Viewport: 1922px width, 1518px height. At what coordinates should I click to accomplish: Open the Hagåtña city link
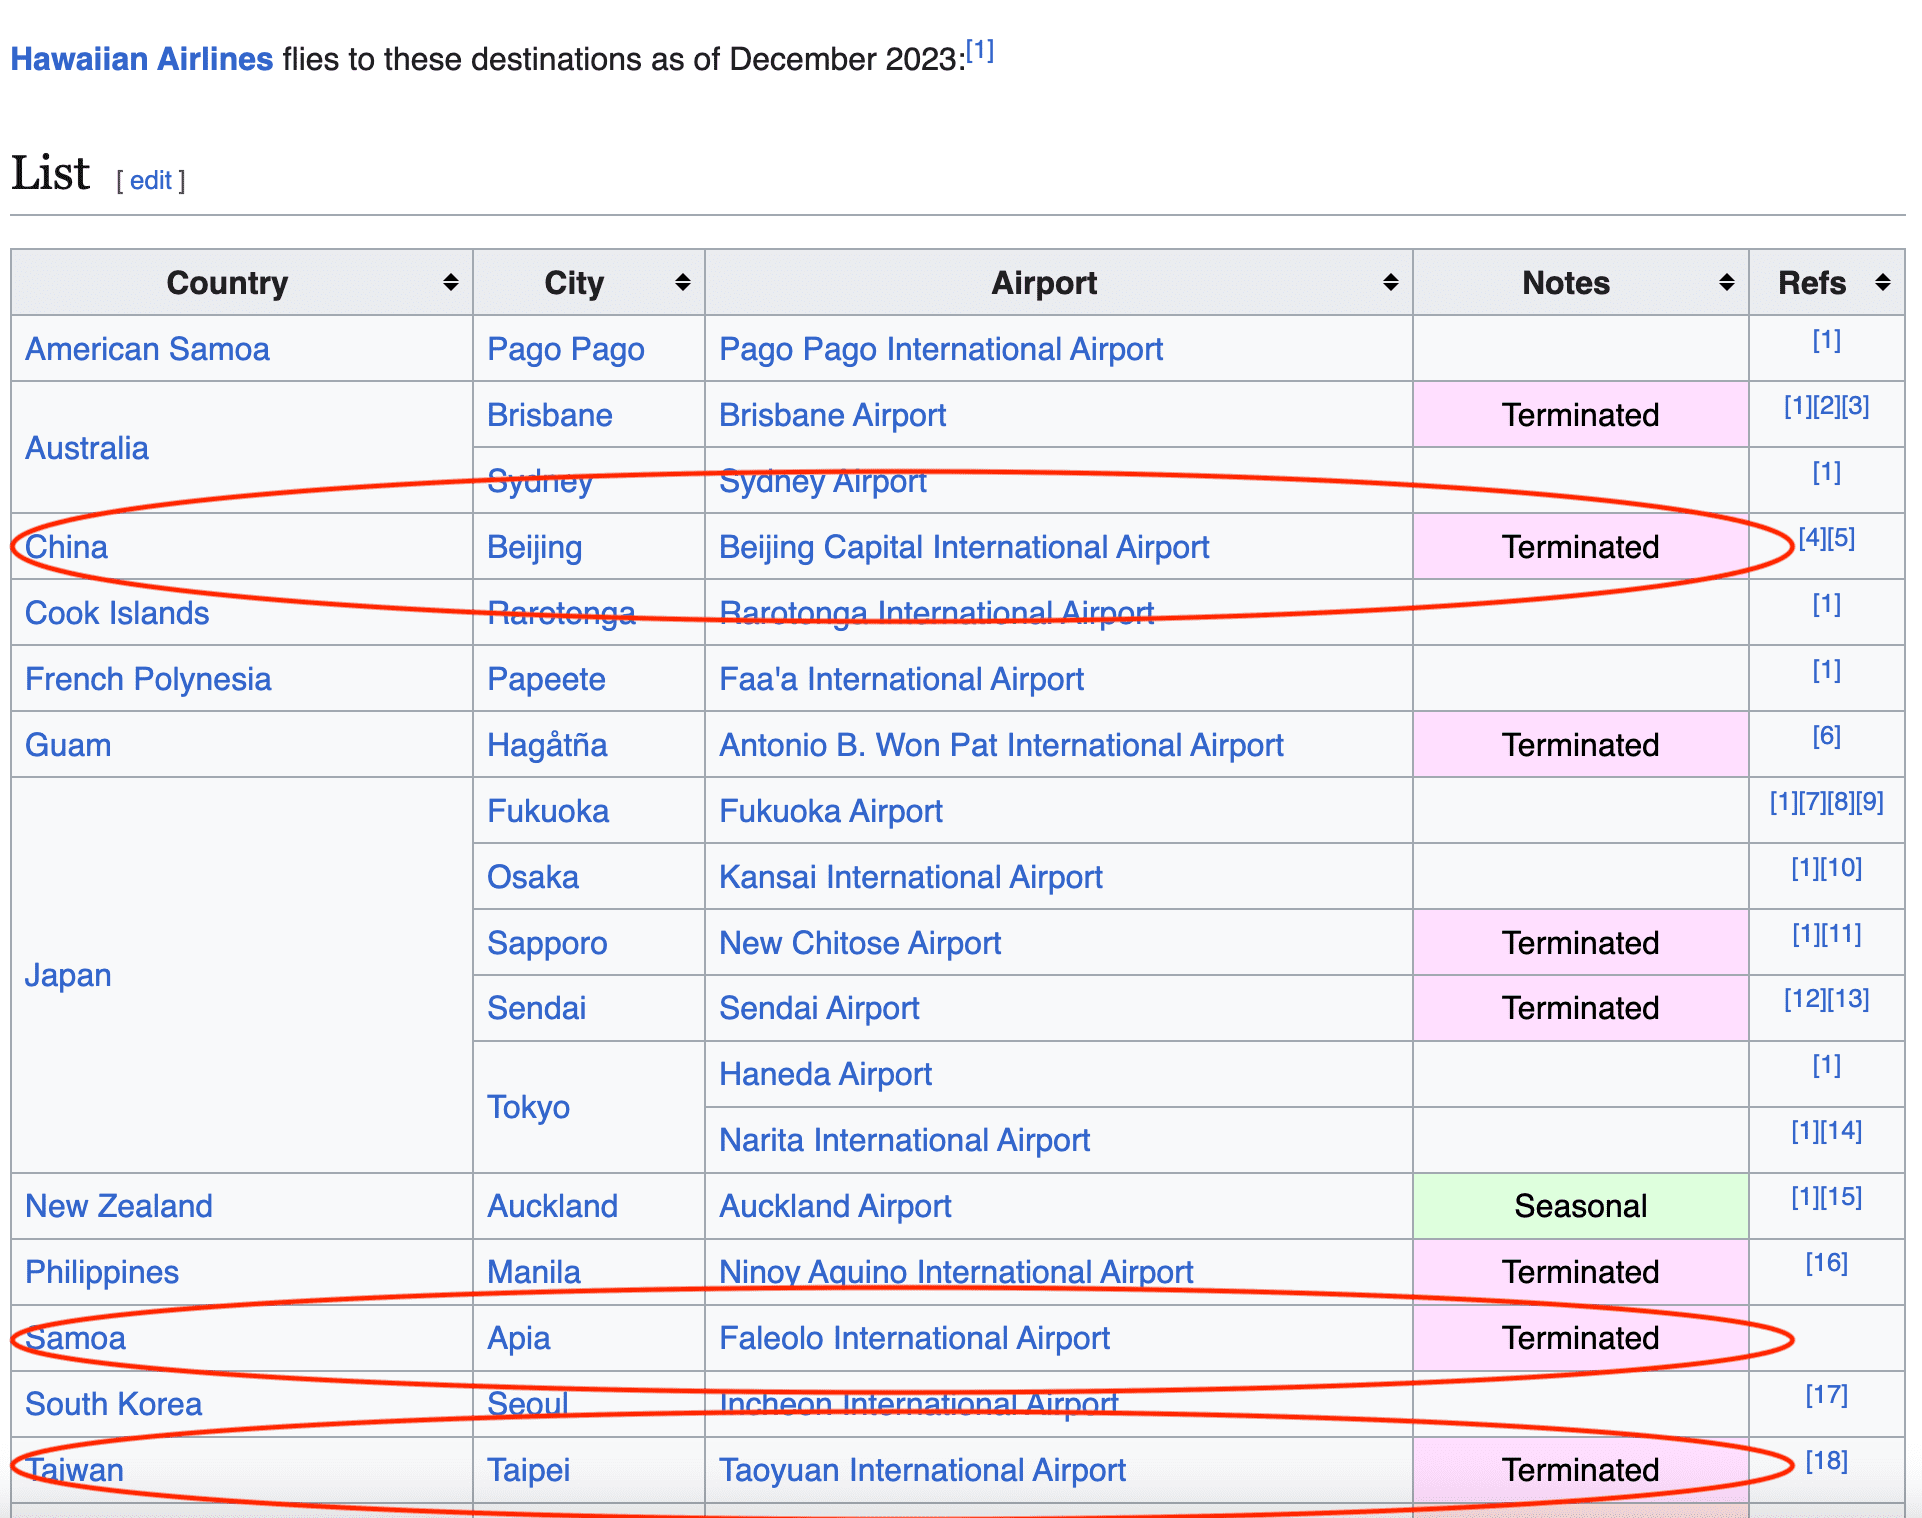coord(547,745)
